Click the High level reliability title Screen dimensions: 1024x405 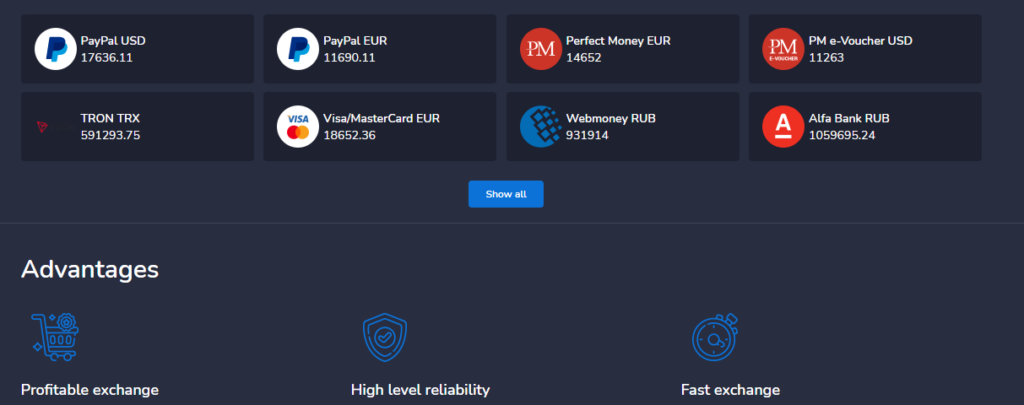click(420, 390)
